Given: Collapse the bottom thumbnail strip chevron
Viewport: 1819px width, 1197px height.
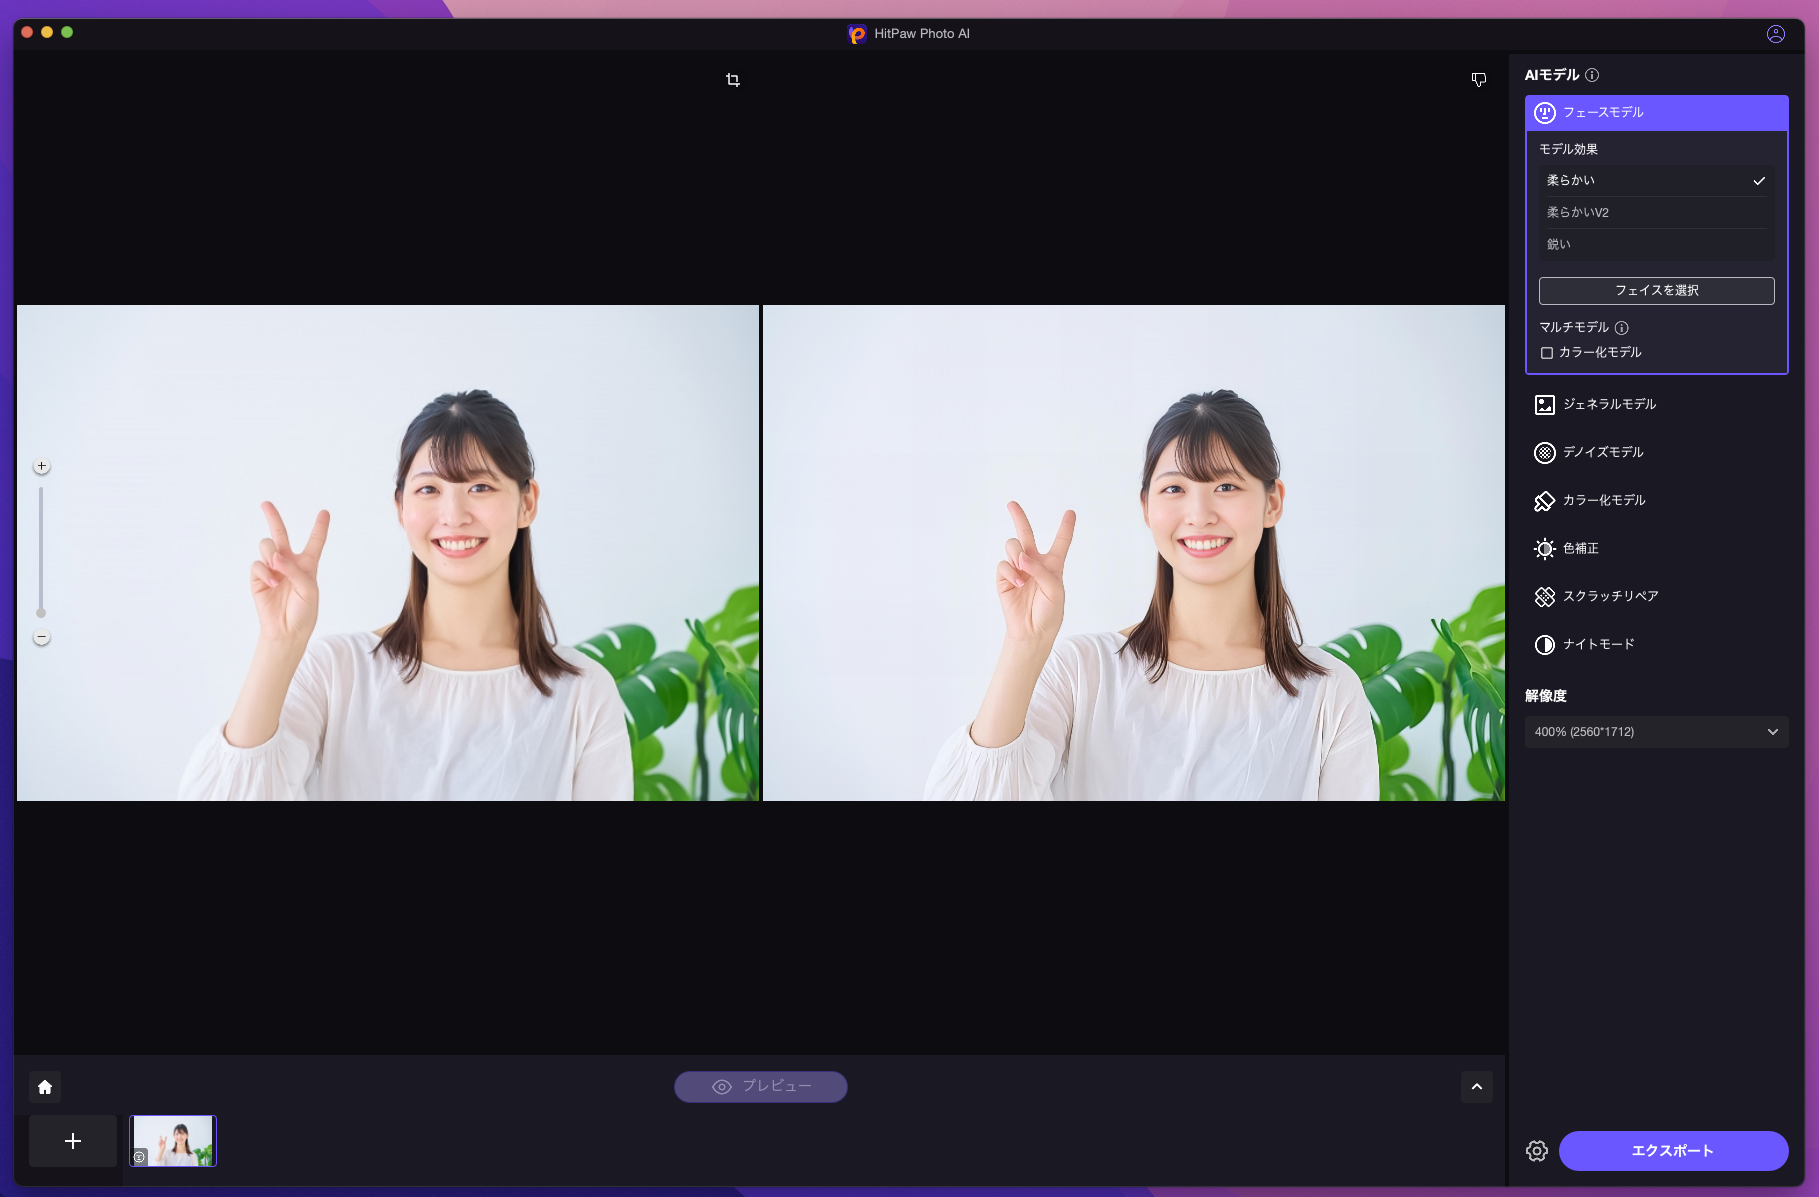Looking at the screenshot, I should 1477,1087.
